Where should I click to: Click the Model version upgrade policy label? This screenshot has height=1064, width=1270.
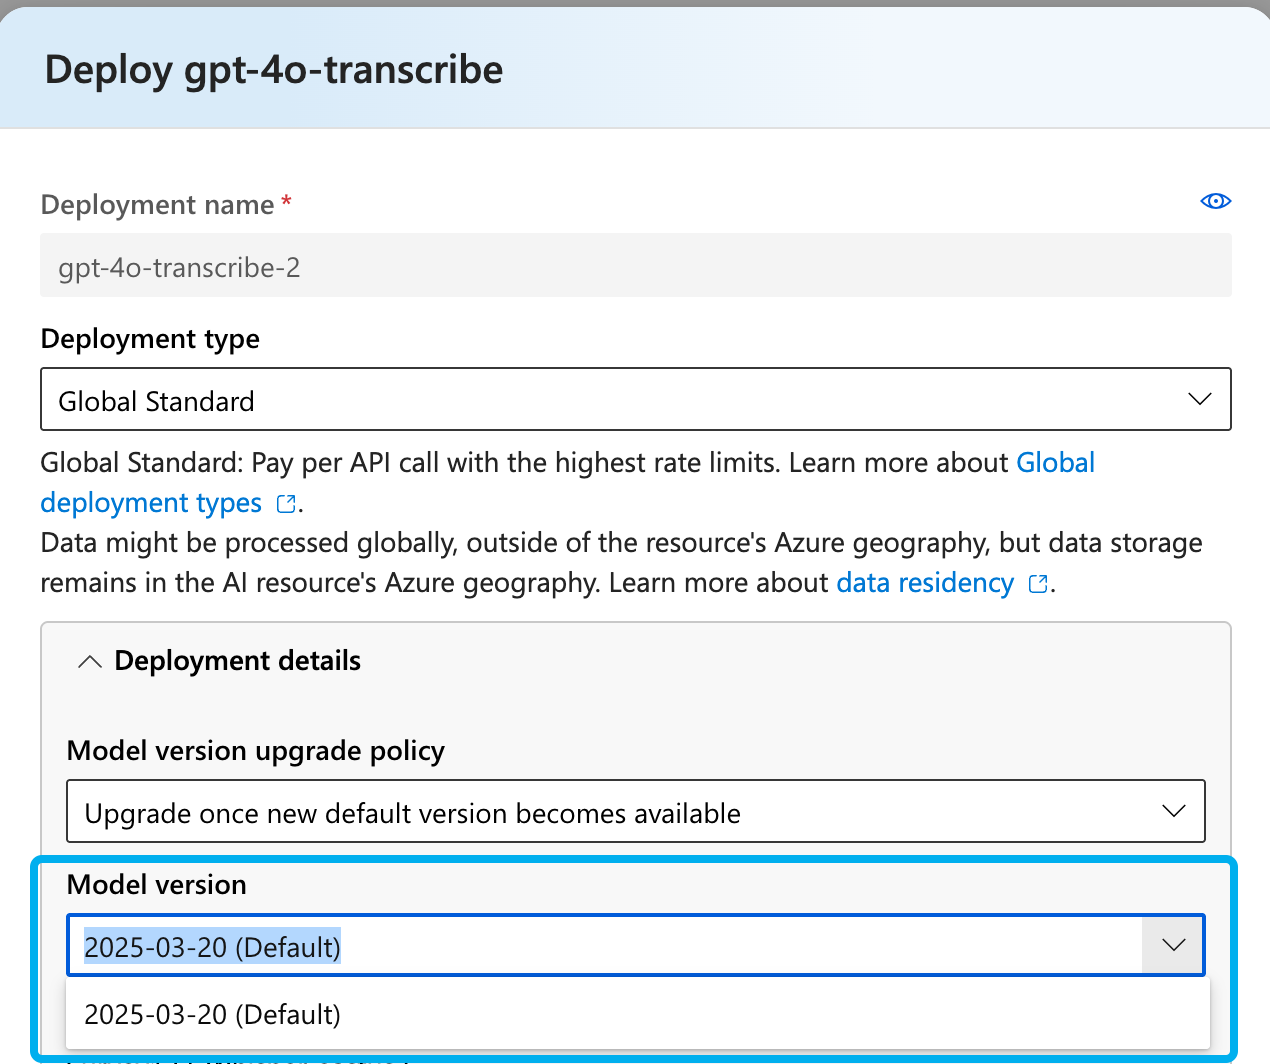point(255,751)
